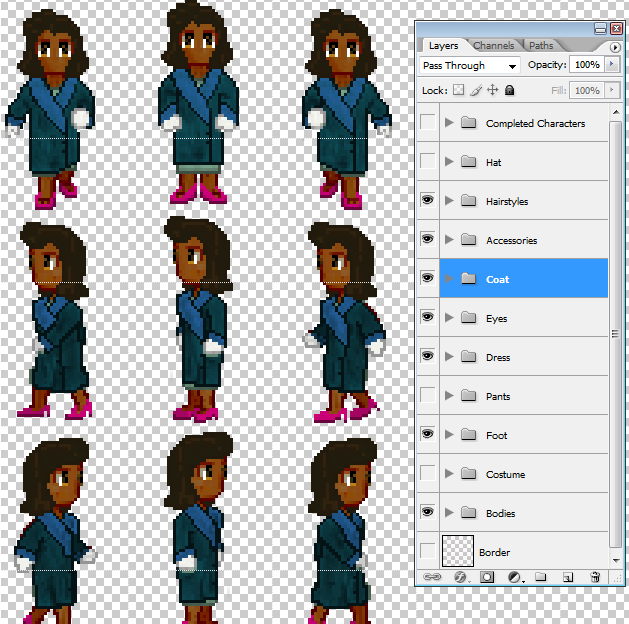Switch to the Channels tab
This screenshot has width=629, height=624.
click(x=493, y=45)
